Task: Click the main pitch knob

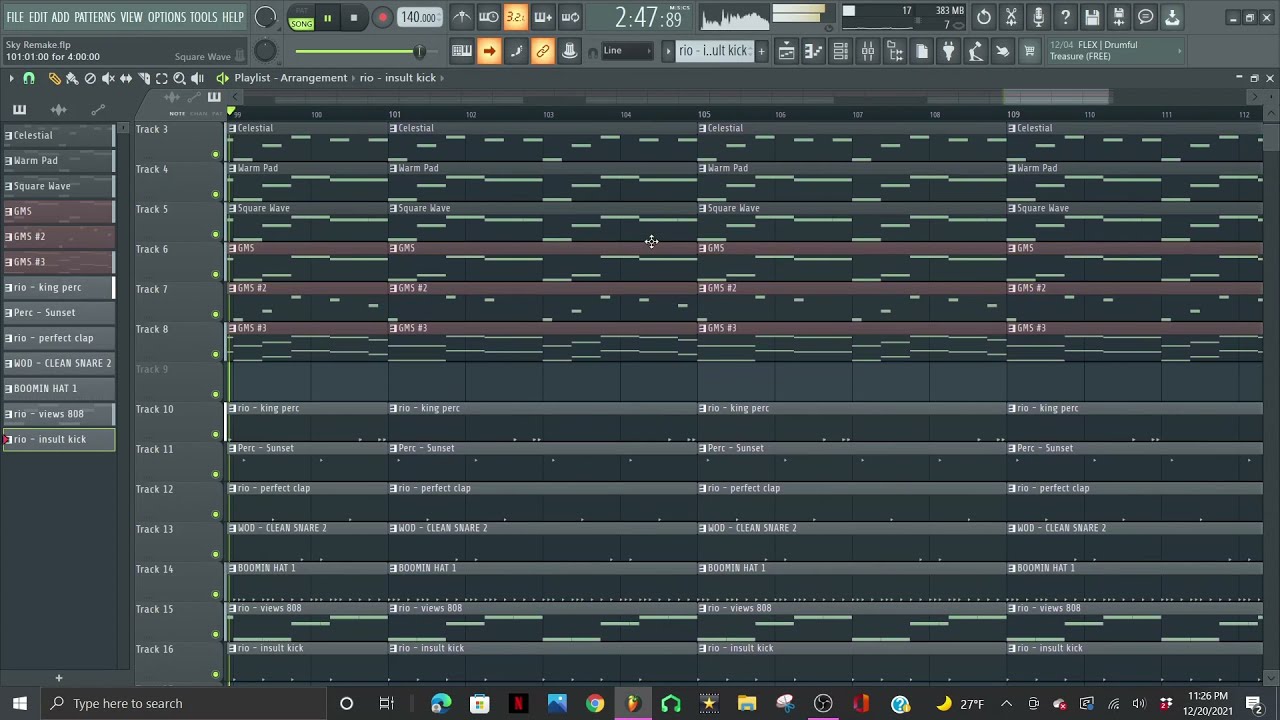Action: pos(265,51)
